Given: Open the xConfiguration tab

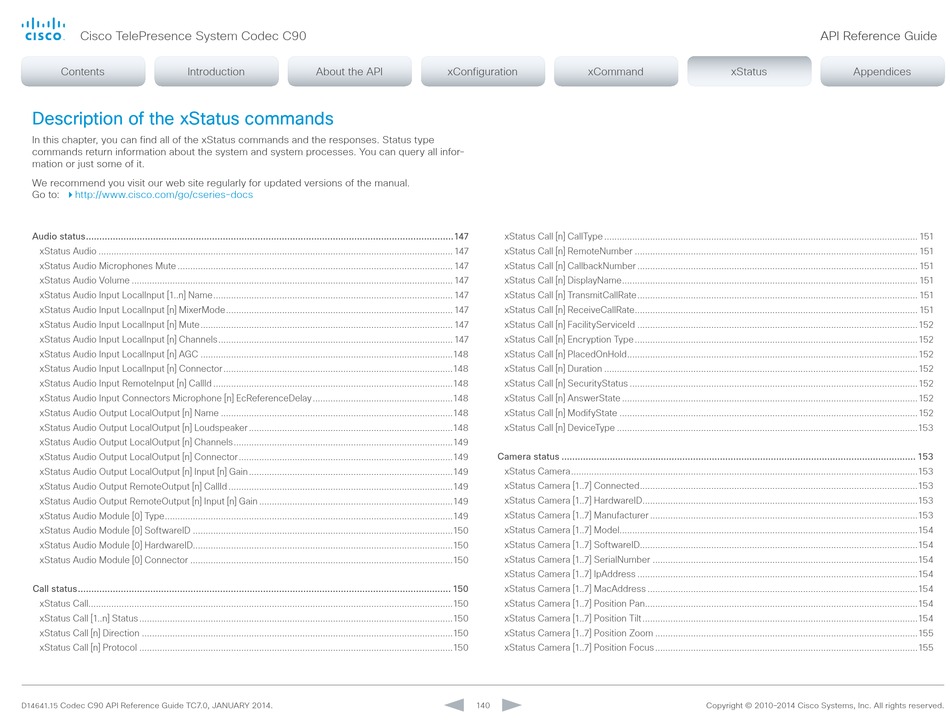Looking at the screenshot, I should click(483, 71).
